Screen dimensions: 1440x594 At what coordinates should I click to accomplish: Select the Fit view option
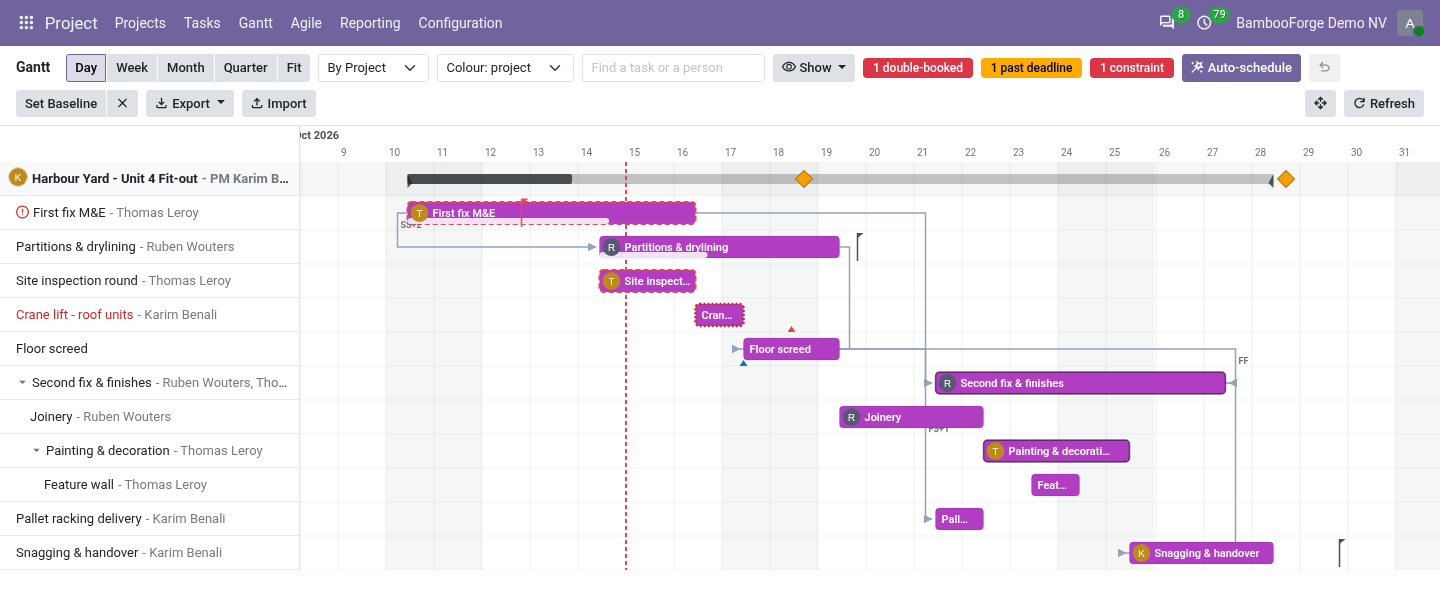coord(294,68)
